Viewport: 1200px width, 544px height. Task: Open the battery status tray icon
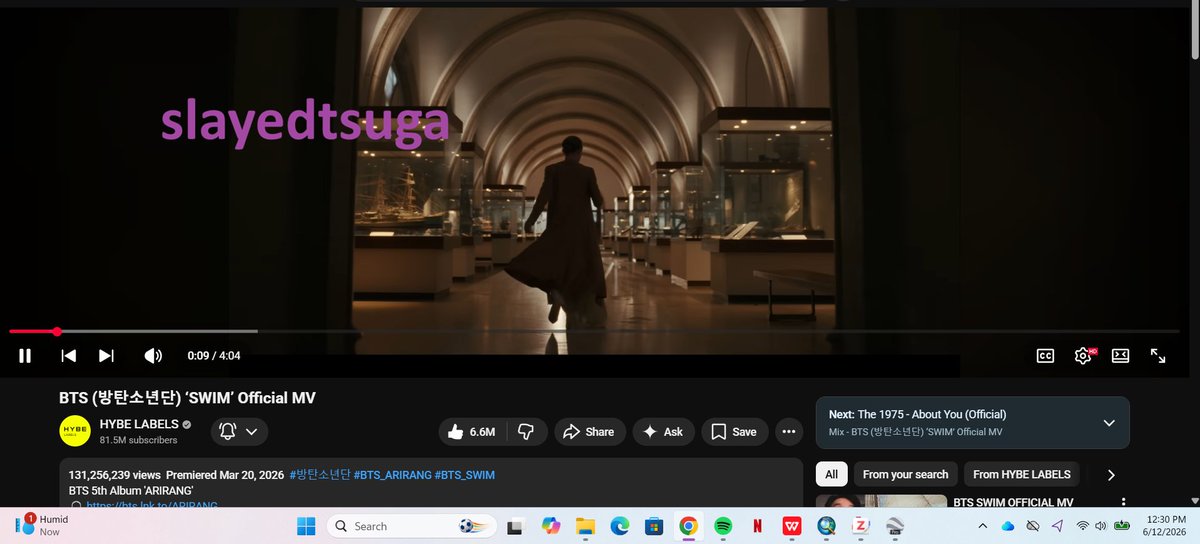click(x=1123, y=526)
